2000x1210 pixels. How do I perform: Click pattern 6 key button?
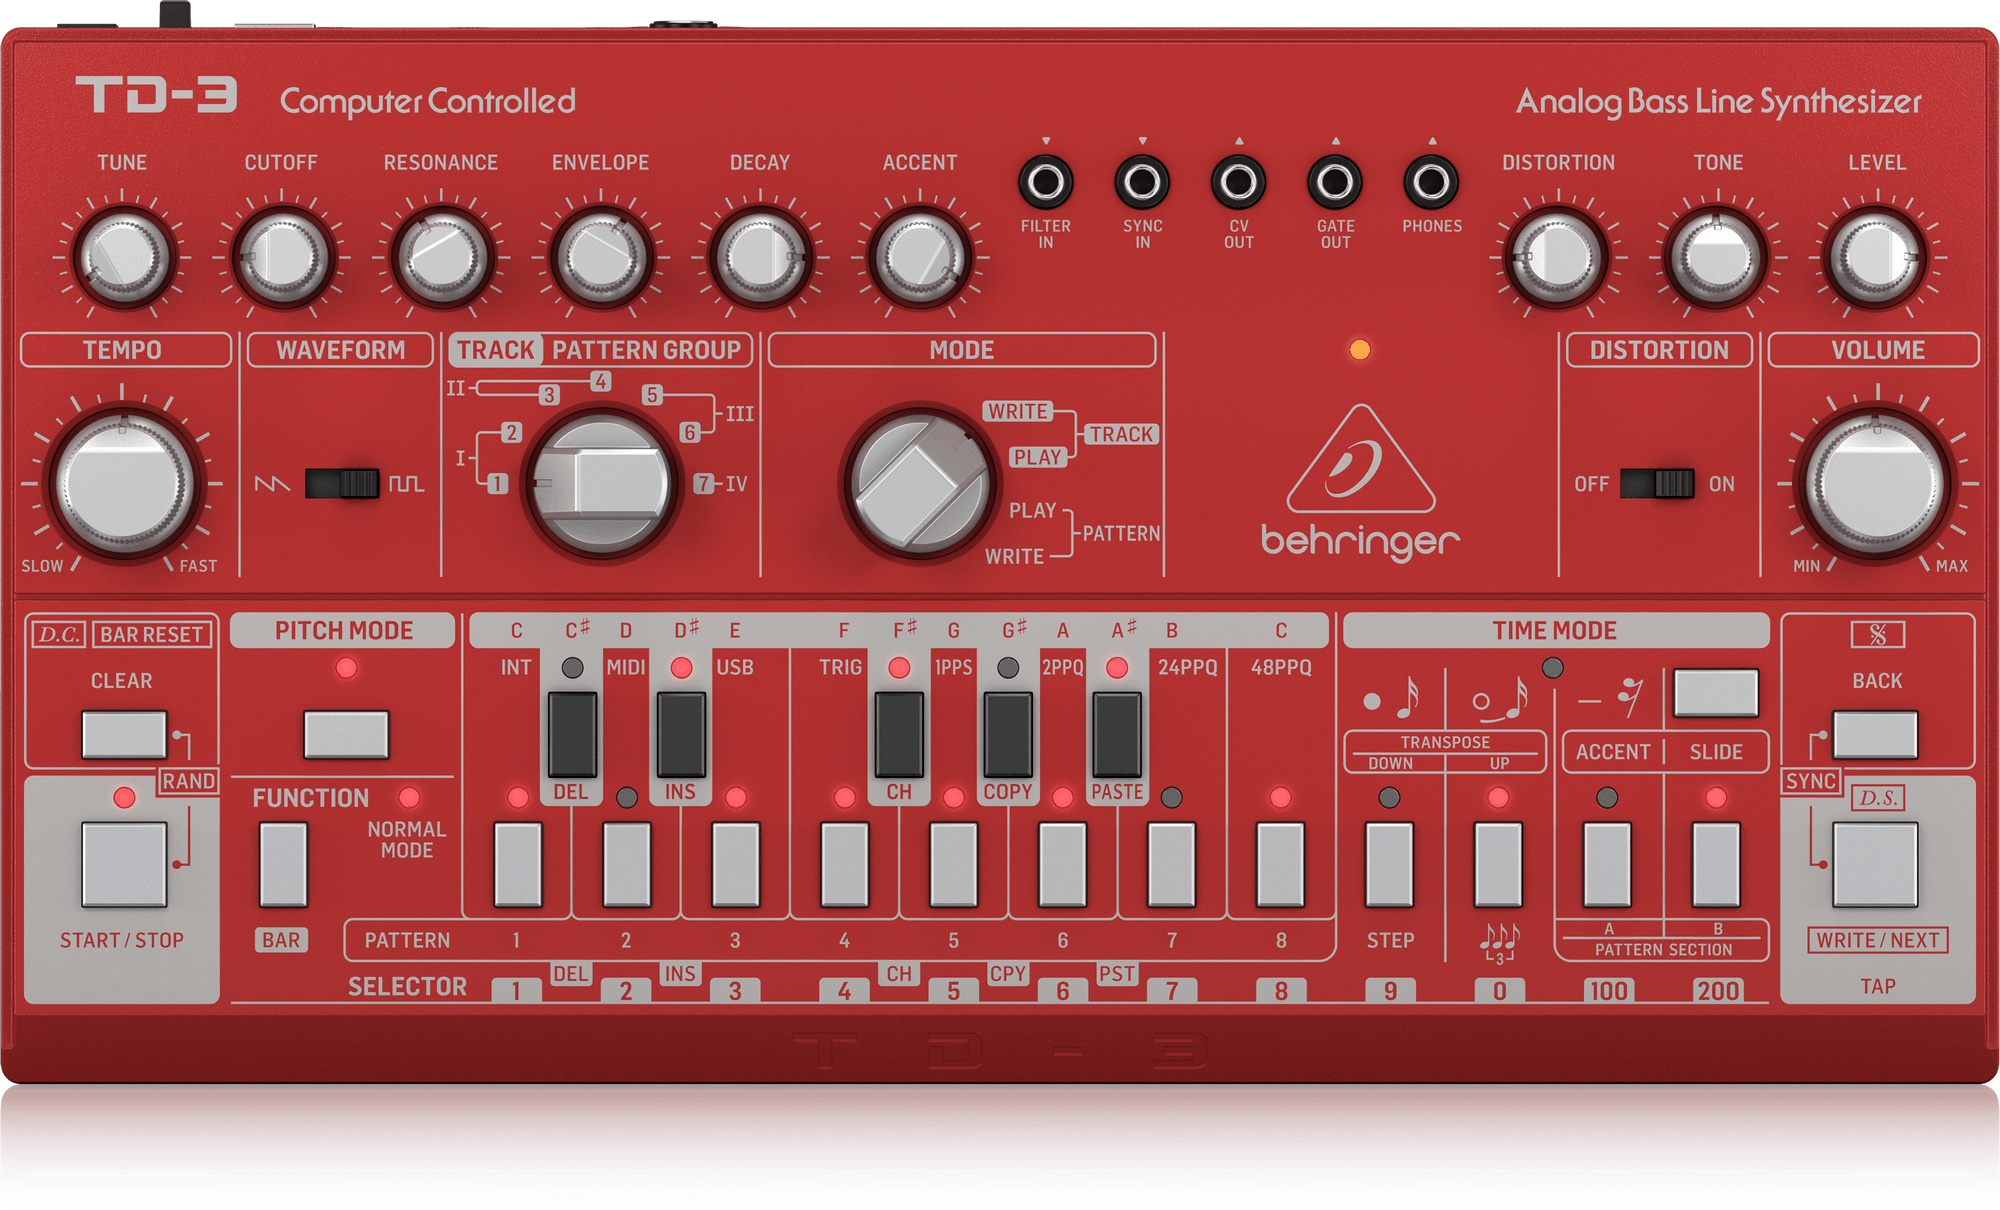[1063, 864]
